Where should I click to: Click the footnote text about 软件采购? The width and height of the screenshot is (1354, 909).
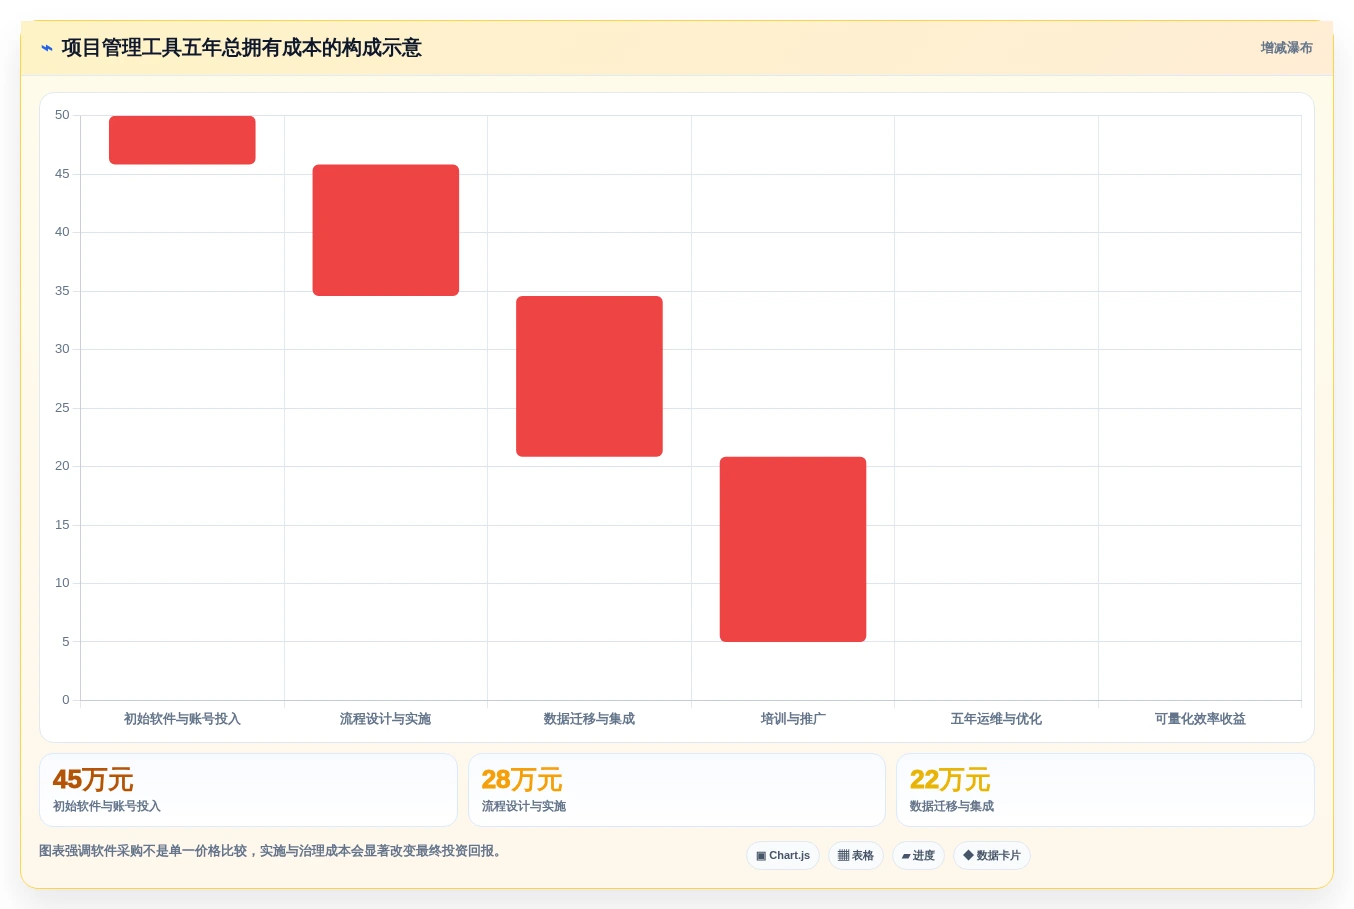pyautogui.click(x=270, y=851)
